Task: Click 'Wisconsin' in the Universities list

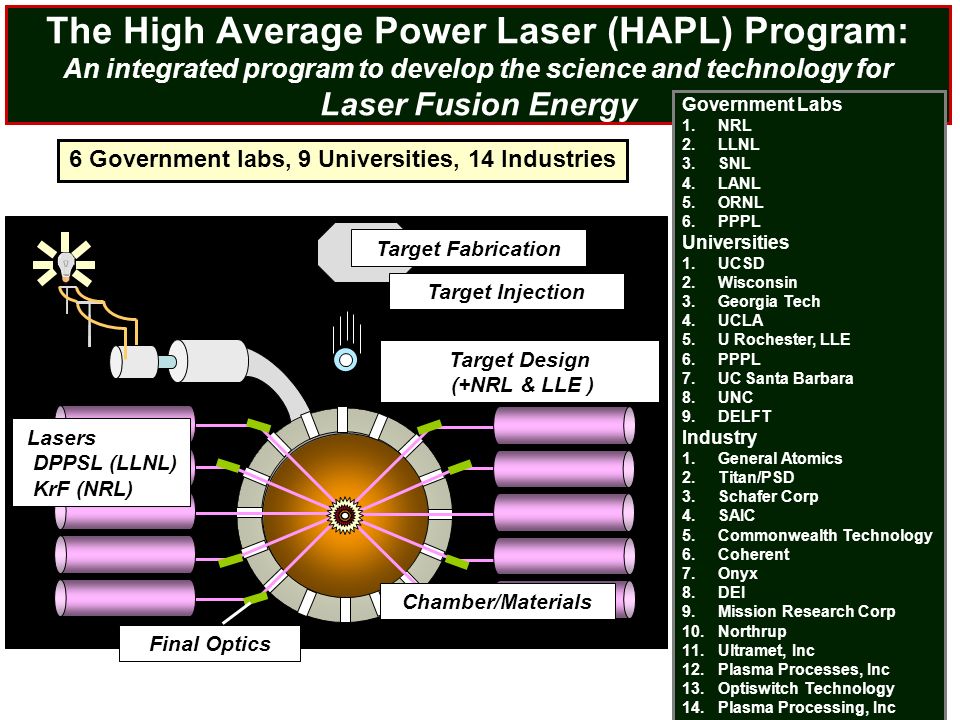Action: [x=757, y=282]
